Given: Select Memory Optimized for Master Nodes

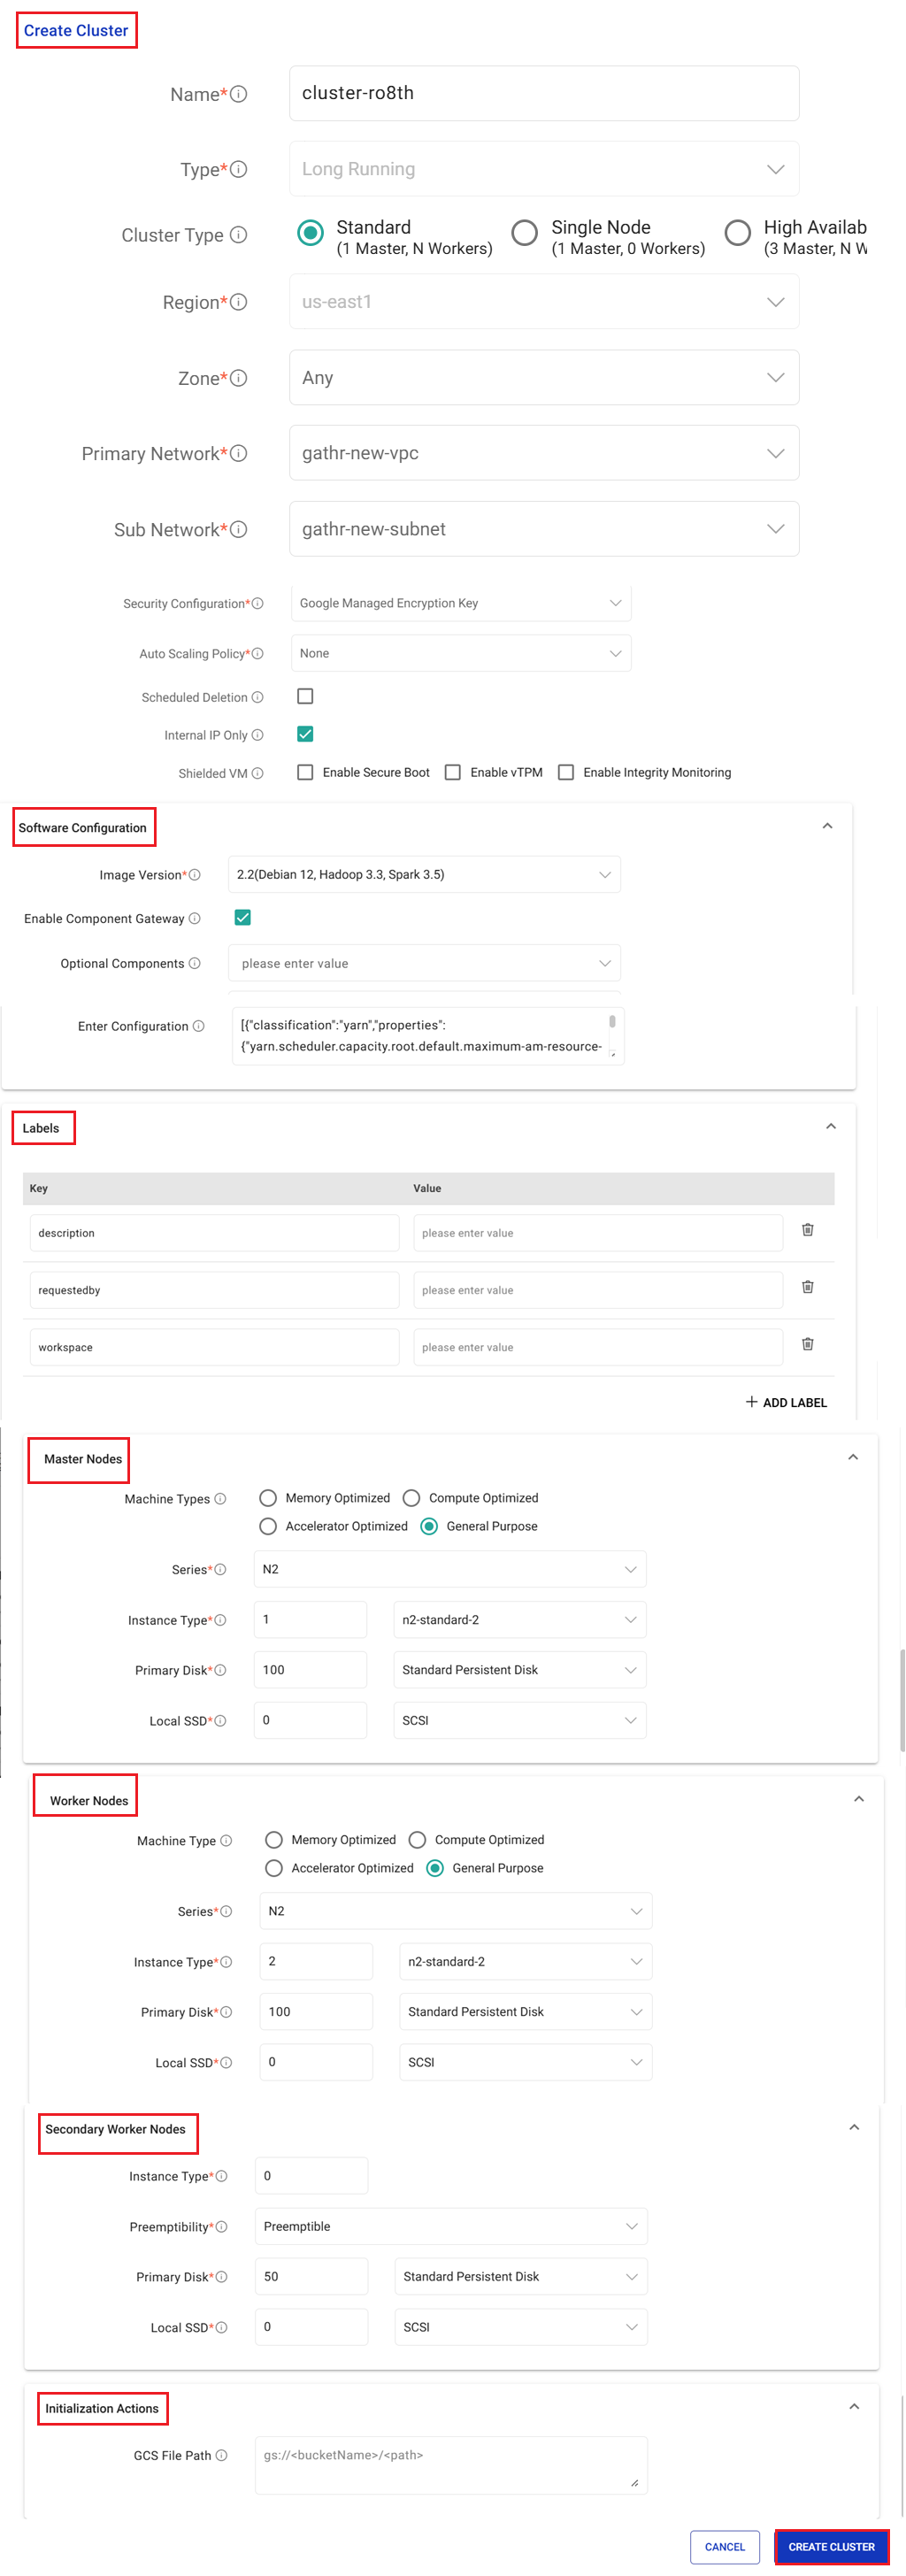Looking at the screenshot, I should [x=268, y=1497].
